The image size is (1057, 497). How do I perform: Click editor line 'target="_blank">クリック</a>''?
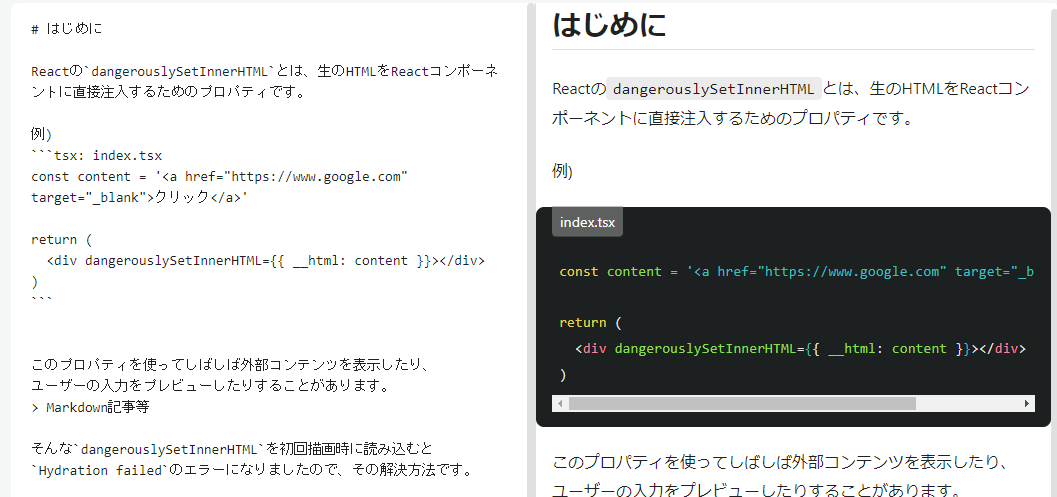[x=140, y=198]
